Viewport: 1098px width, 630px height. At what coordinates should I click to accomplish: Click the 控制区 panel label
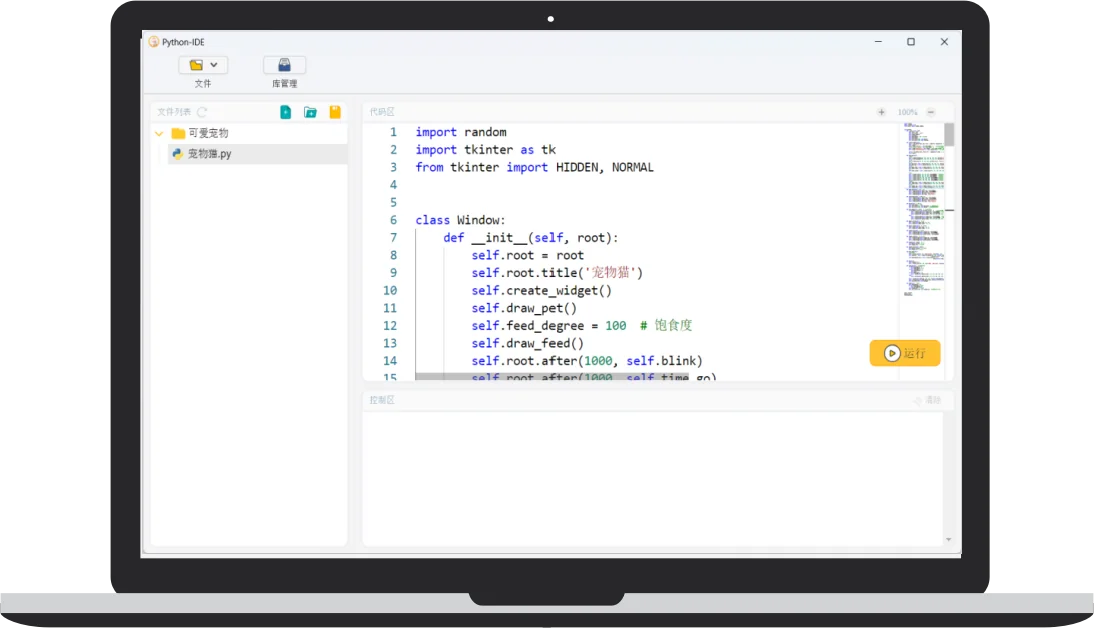(x=382, y=400)
